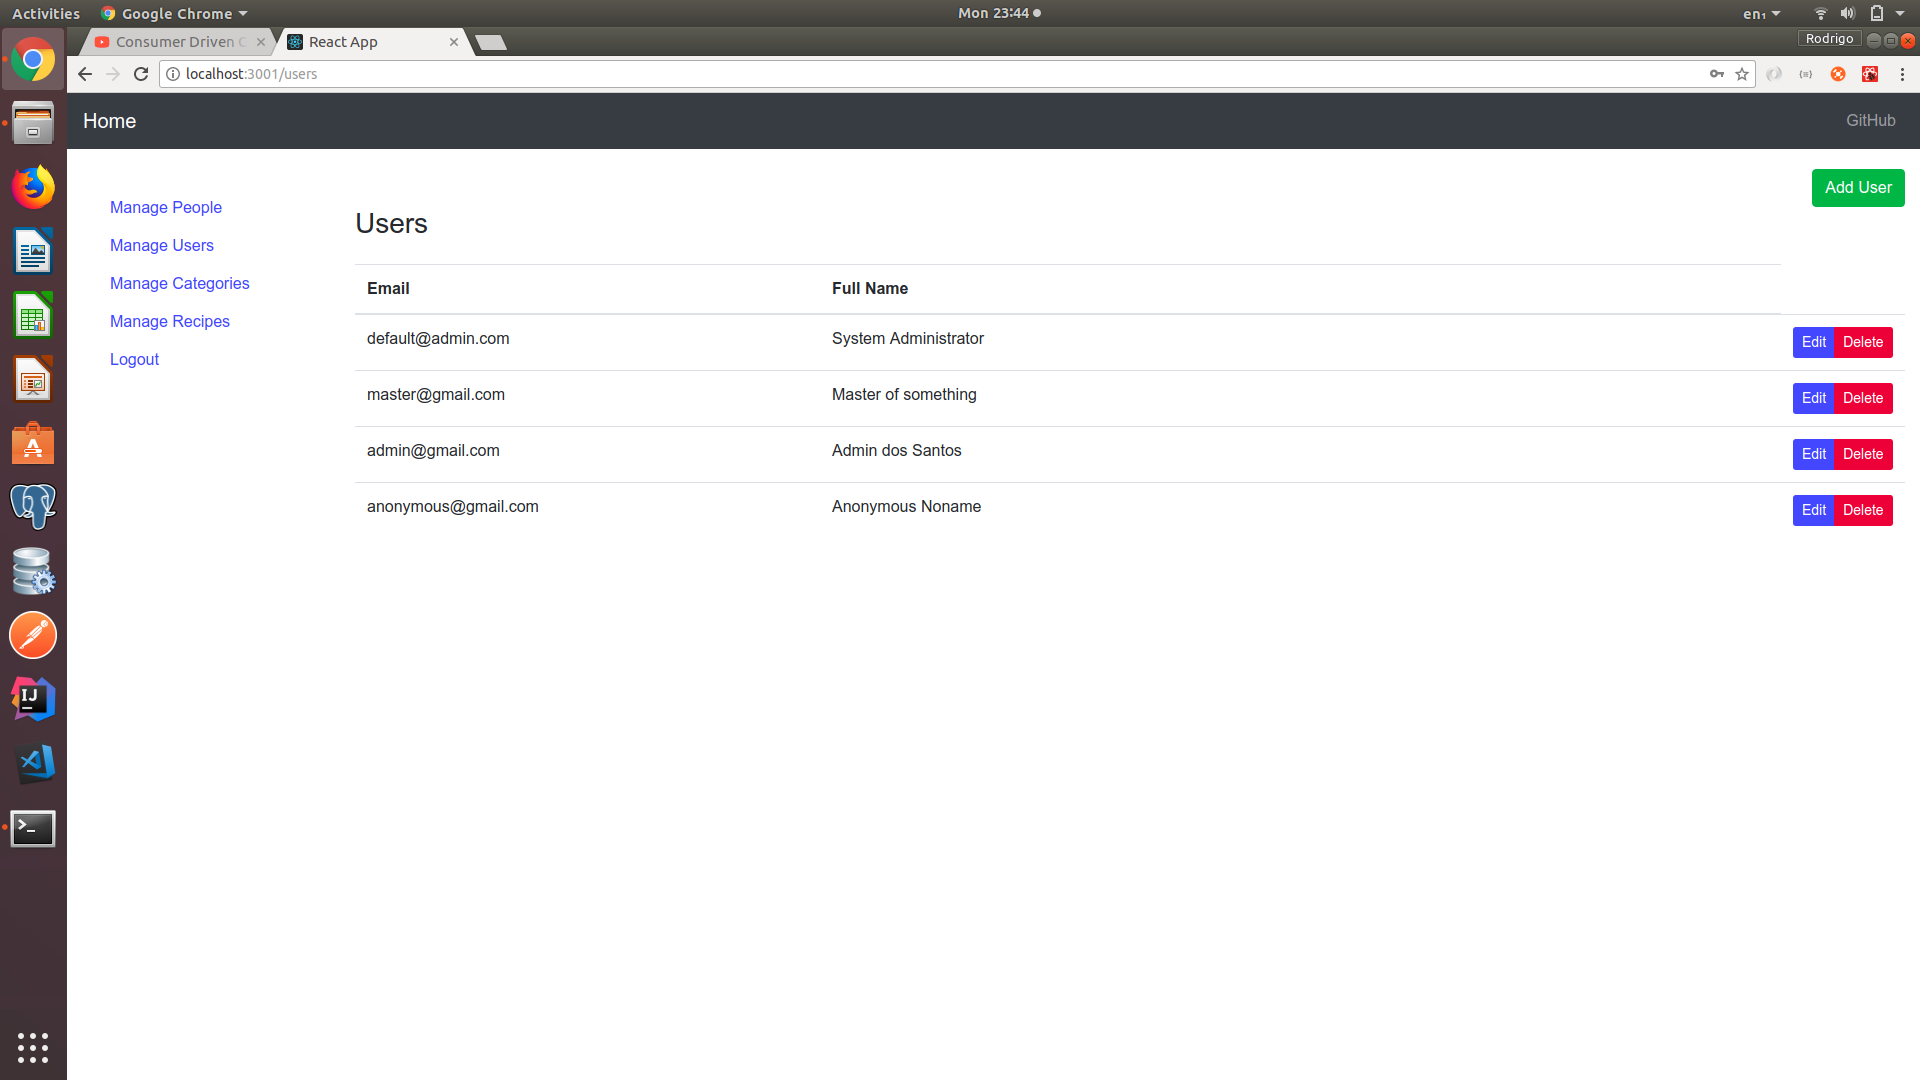Open Chrome's three-dot menu

tap(1902, 74)
